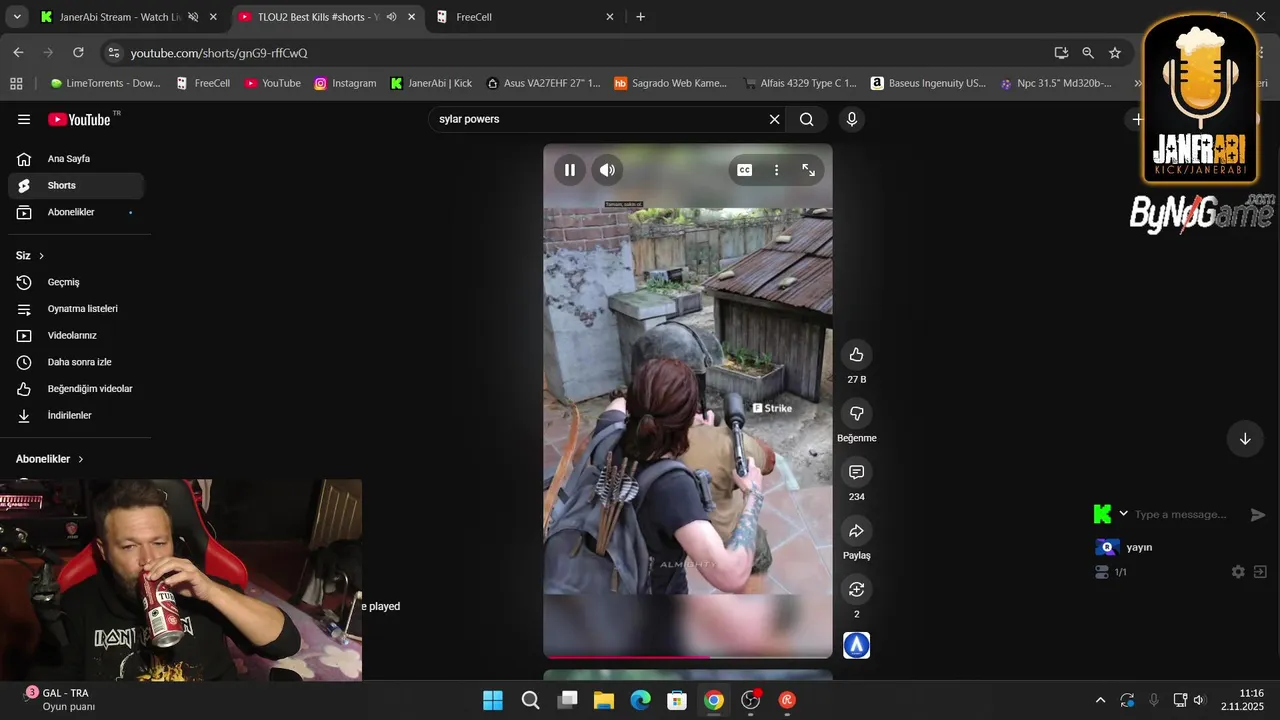Open Oynatma listeleri playlists
This screenshot has width=1280, height=720.
pyautogui.click(x=76, y=309)
